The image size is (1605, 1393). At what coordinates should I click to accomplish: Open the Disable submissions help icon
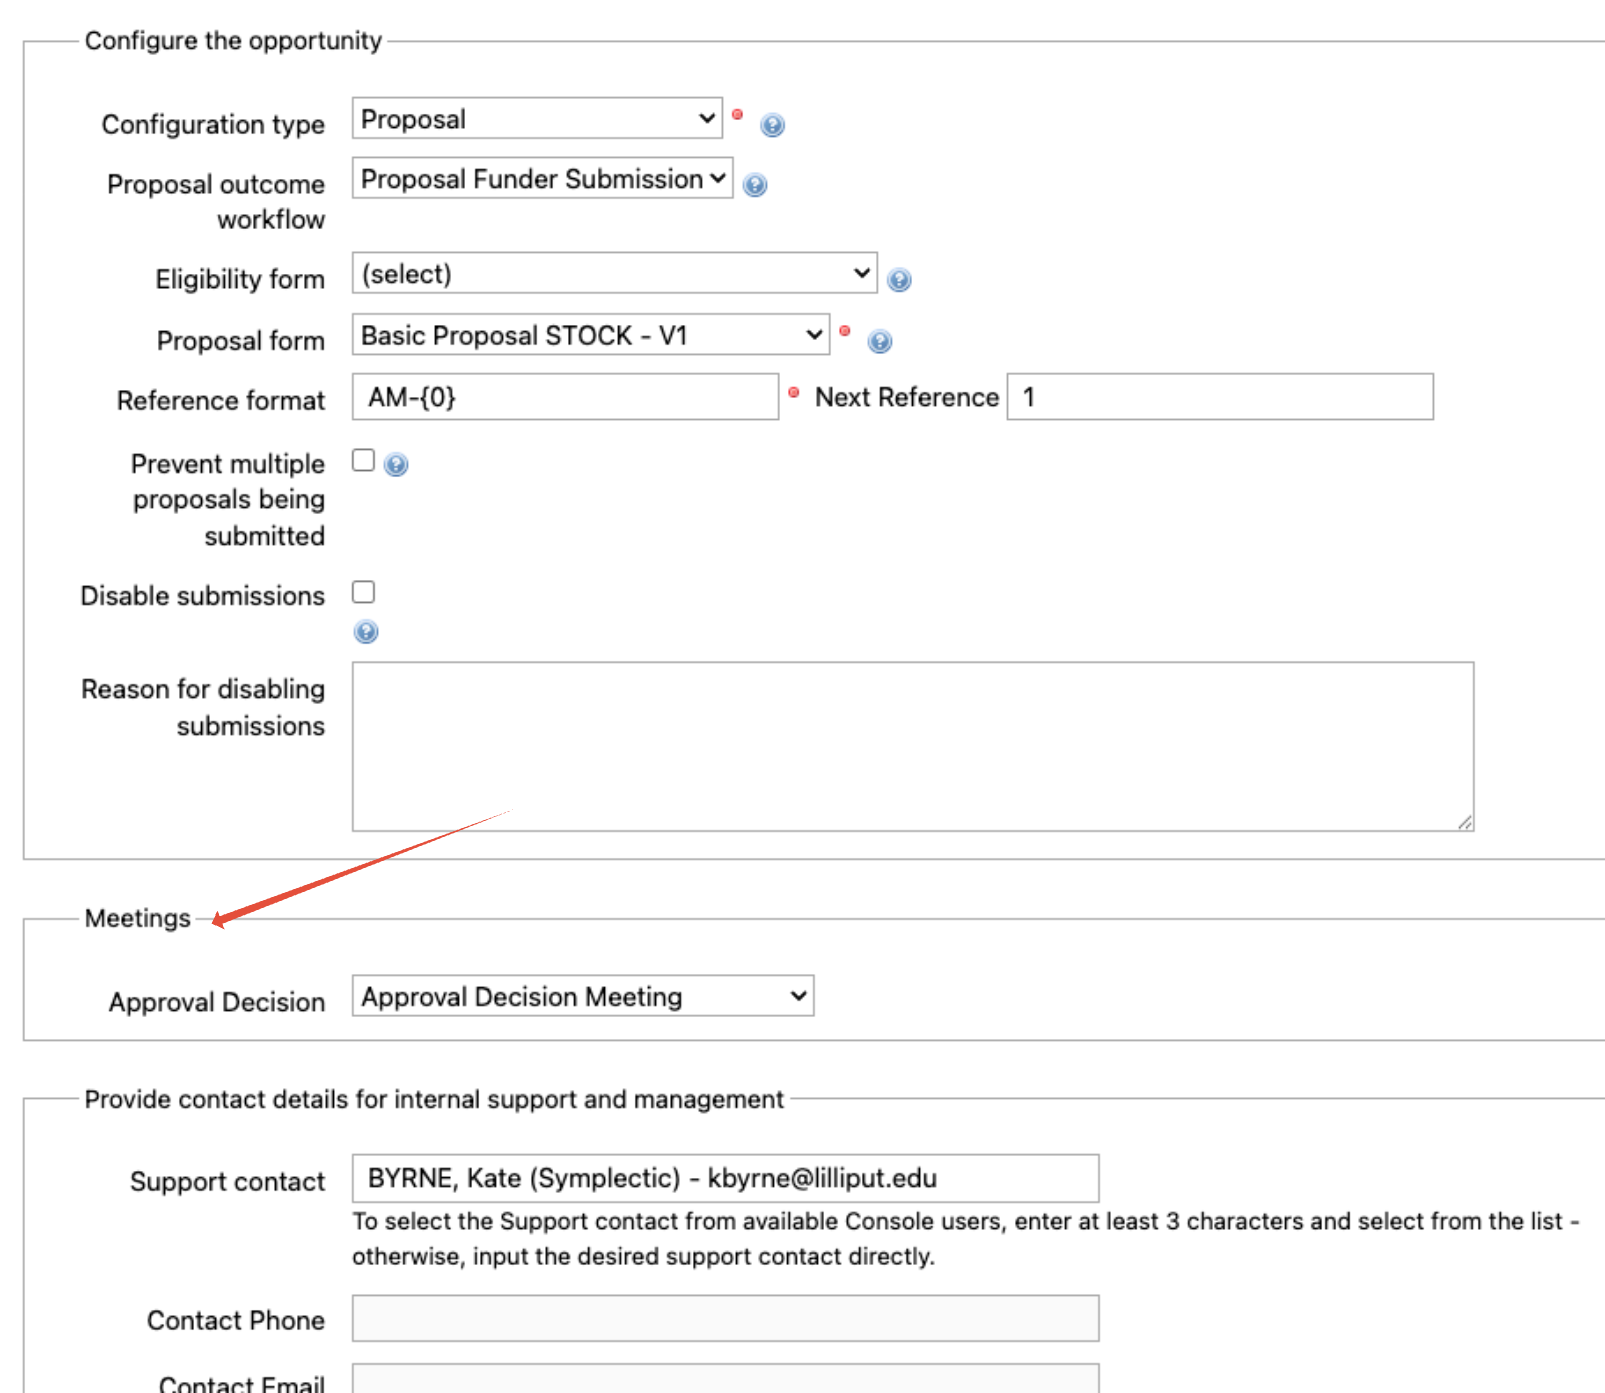pyautogui.click(x=366, y=632)
